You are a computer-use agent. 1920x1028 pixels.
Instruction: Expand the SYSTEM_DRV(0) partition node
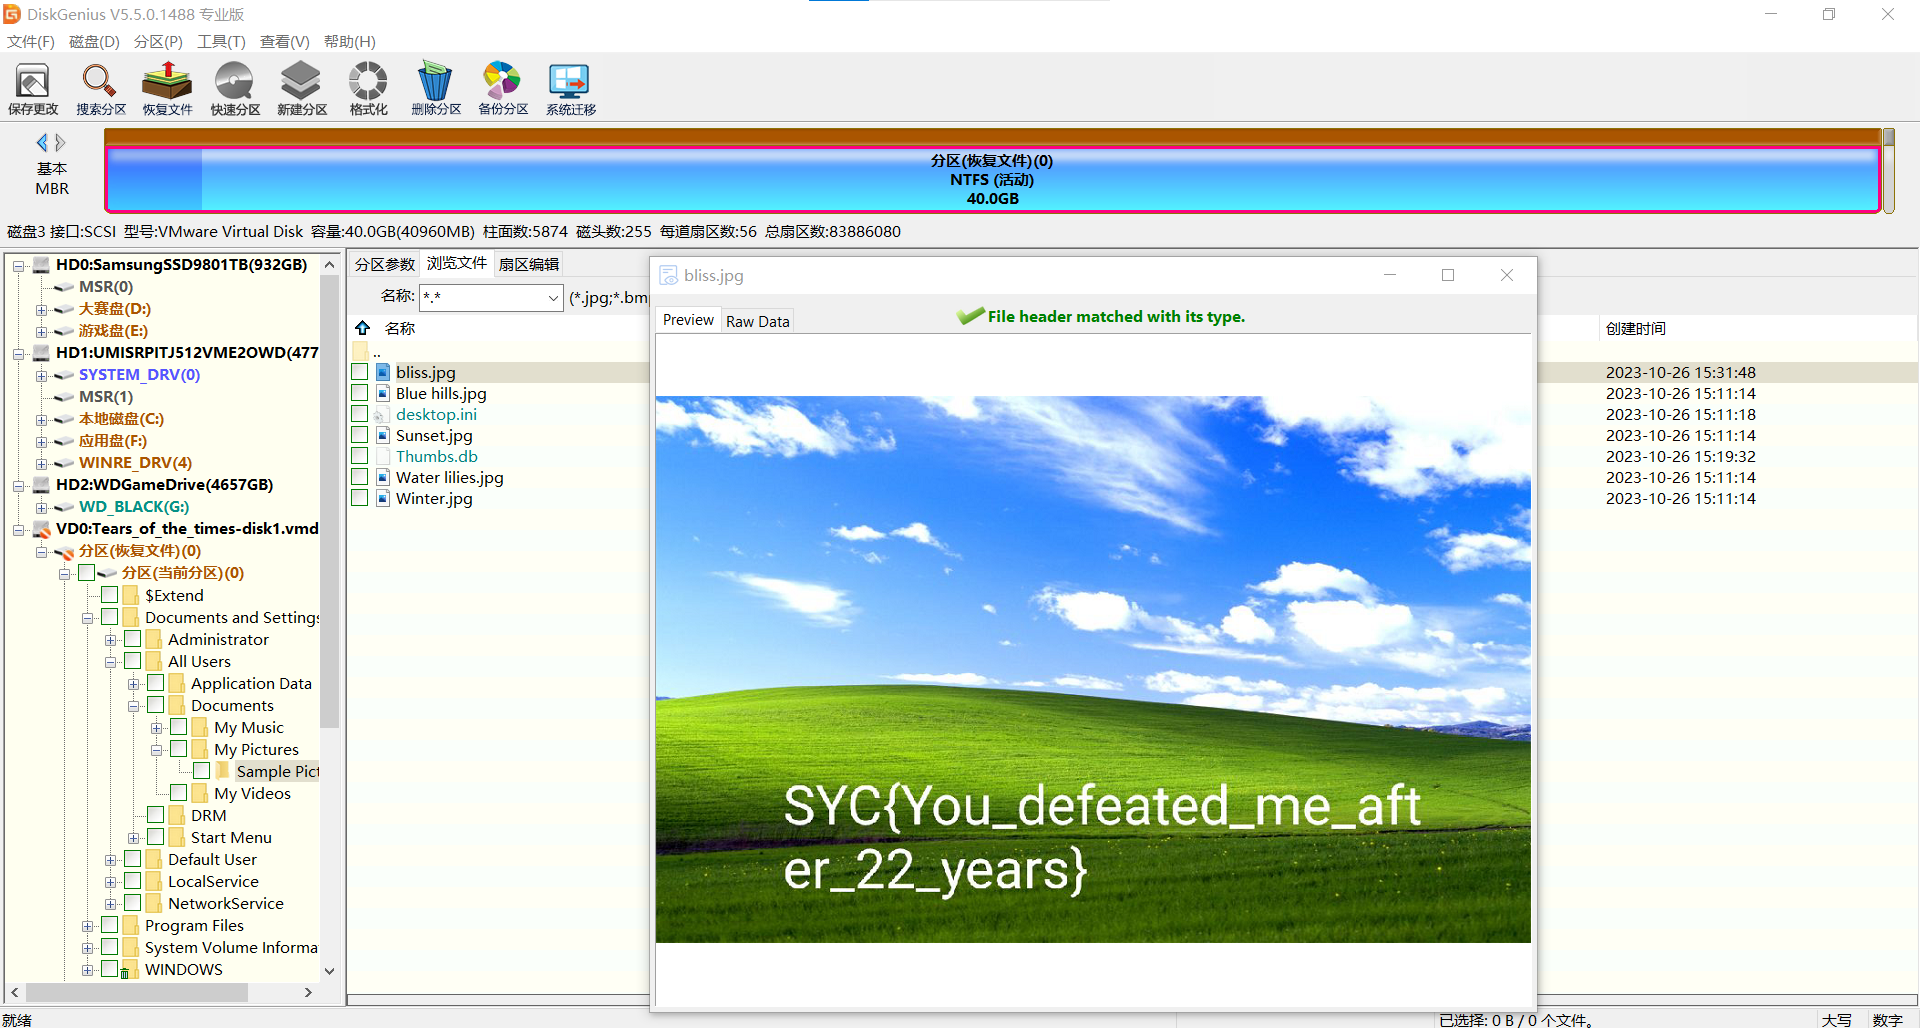click(41, 376)
